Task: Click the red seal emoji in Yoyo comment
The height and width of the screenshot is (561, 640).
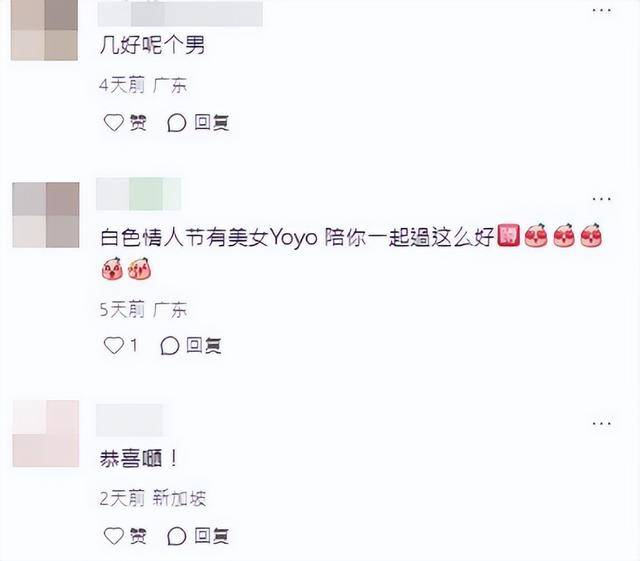Action: pyautogui.click(x=509, y=235)
